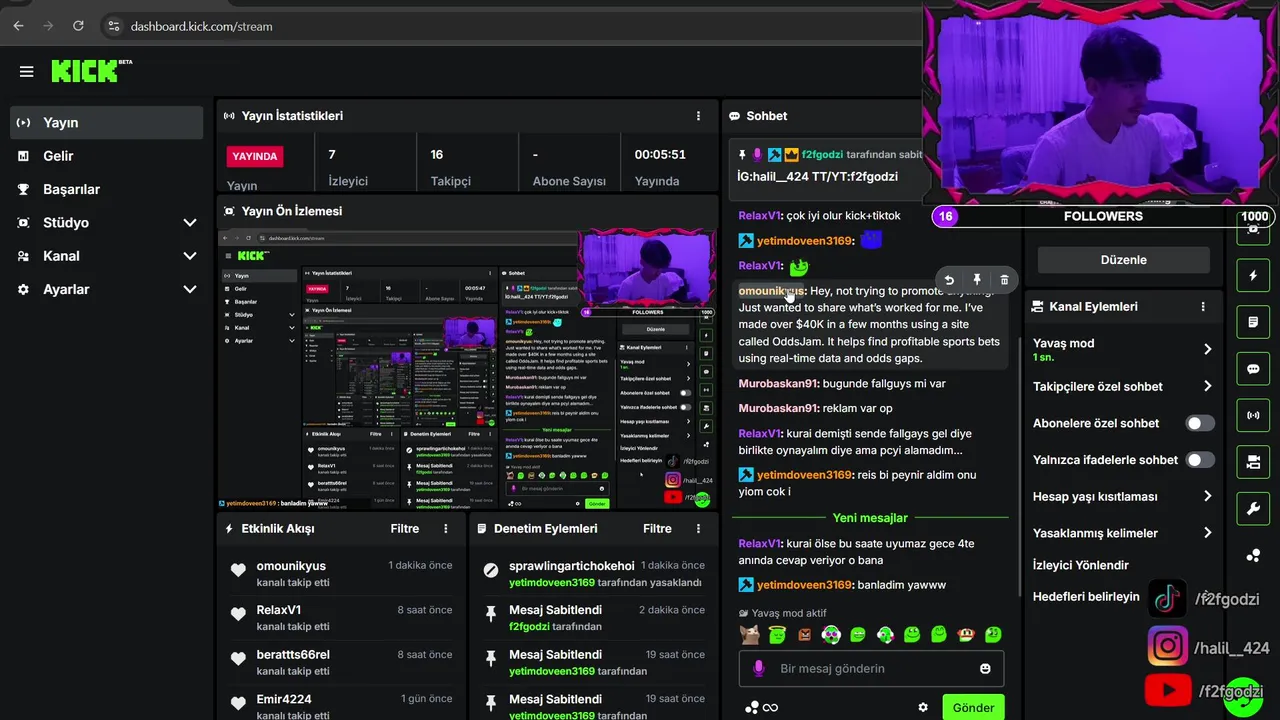Click username Murobaskan91 asking about fallguys
1280x720 pixels.
tap(779, 383)
